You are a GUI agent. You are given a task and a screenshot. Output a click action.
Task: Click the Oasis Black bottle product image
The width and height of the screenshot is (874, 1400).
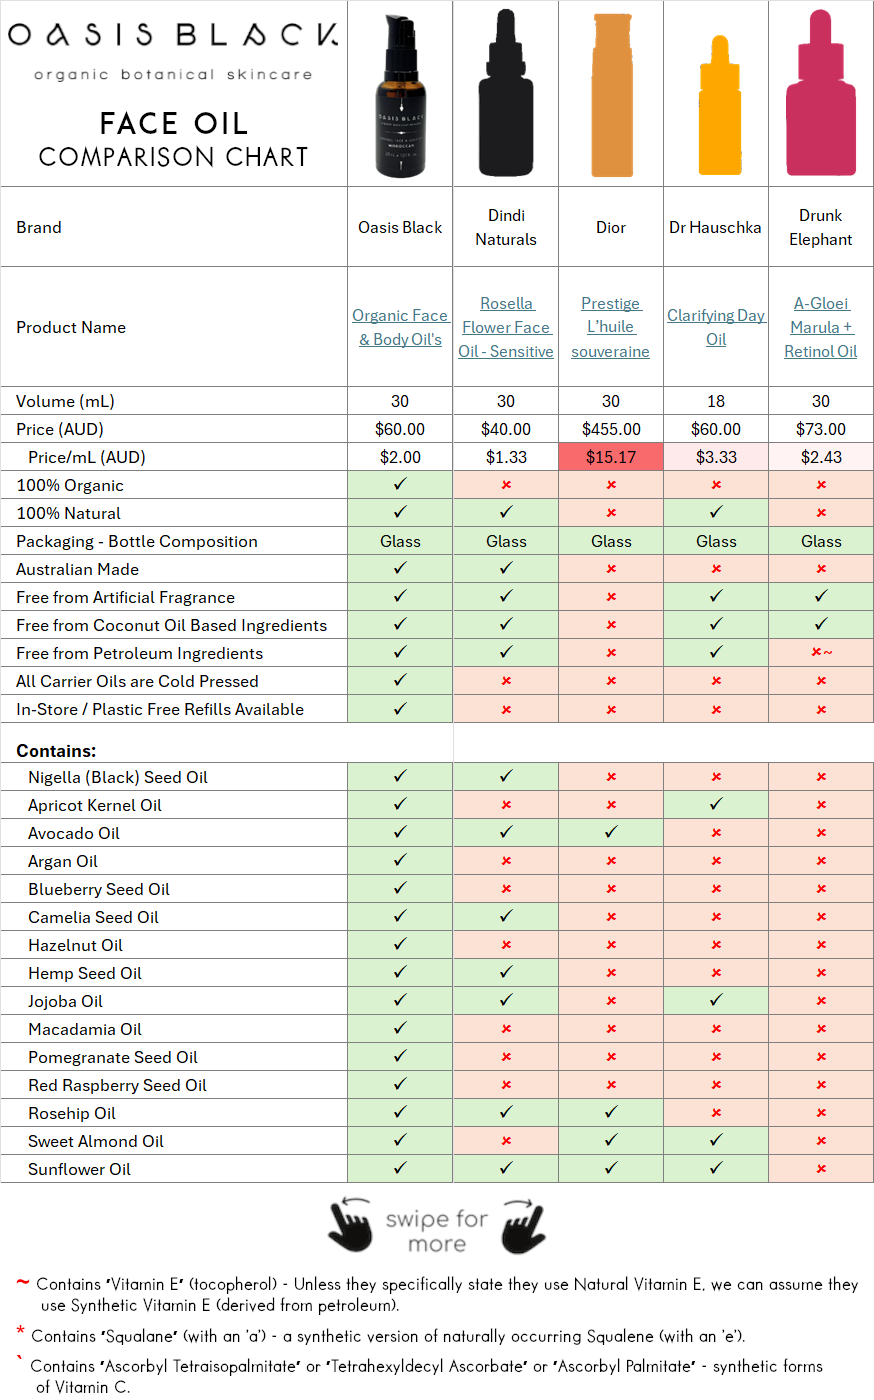pos(400,97)
